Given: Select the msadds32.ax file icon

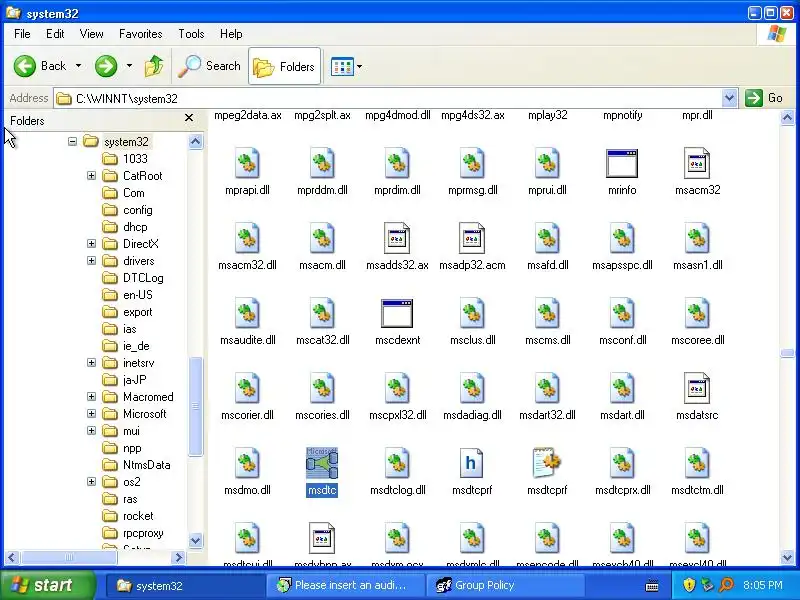Looking at the screenshot, I should click(397, 238).
